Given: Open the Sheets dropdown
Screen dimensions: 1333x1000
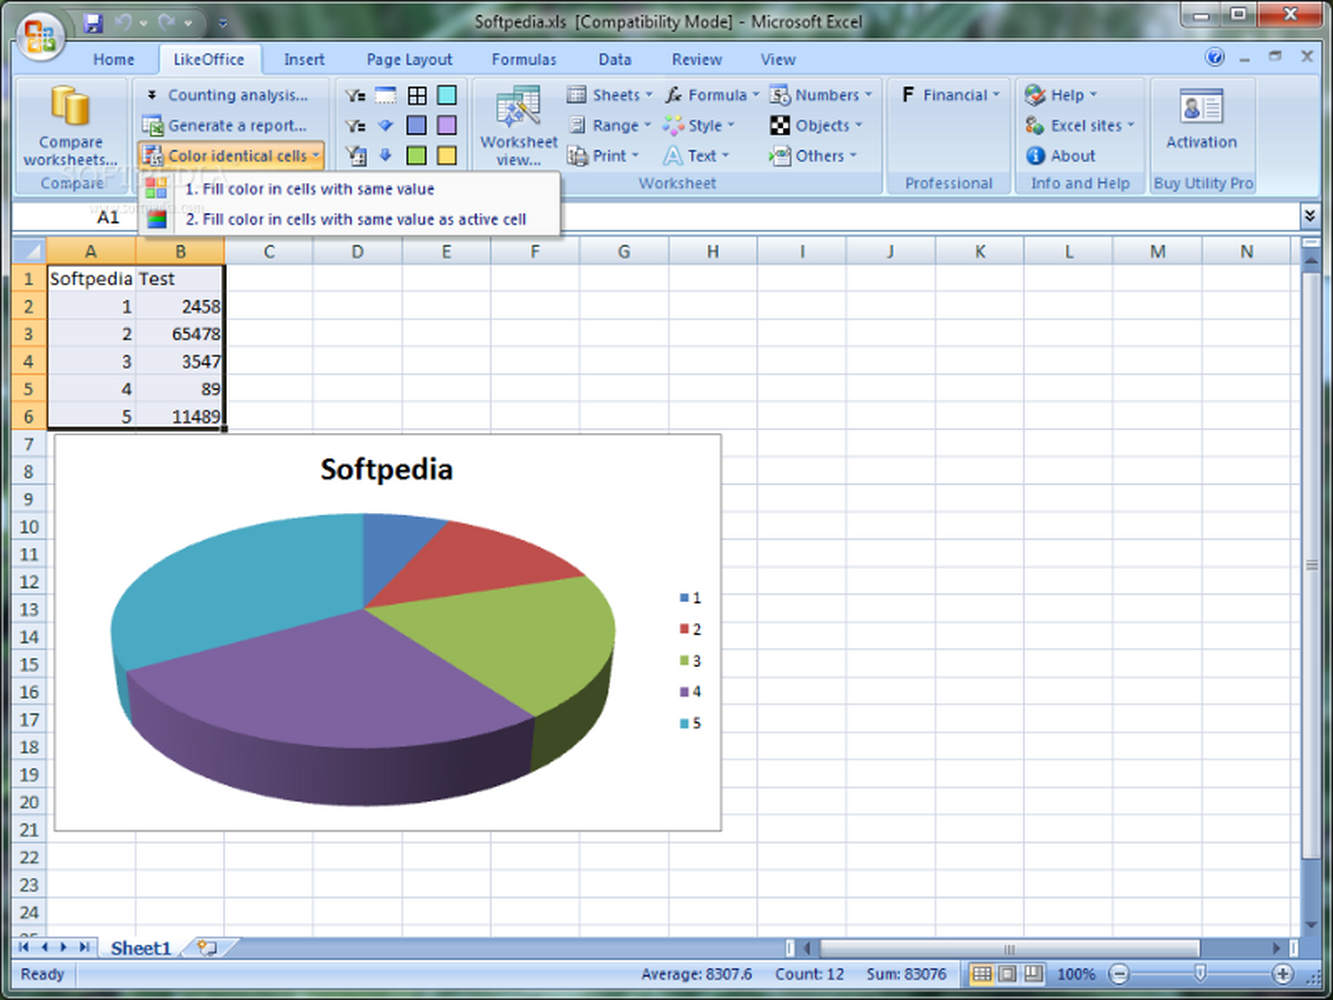Looking at the screenshot, I should click(x=610, y=95).
